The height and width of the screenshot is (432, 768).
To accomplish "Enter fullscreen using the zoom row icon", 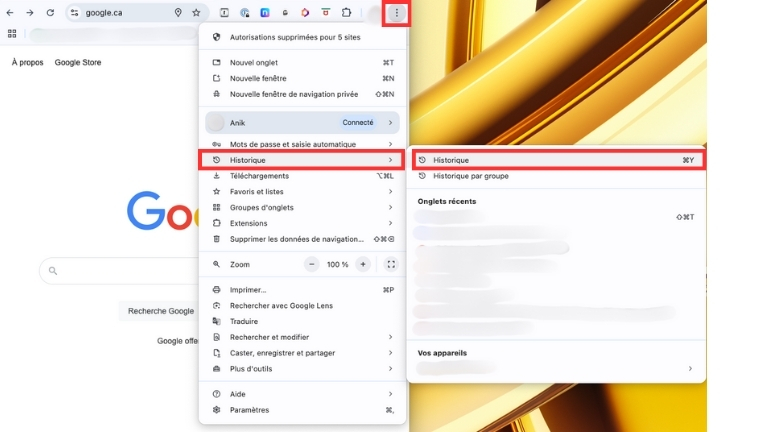I will 391,264.
